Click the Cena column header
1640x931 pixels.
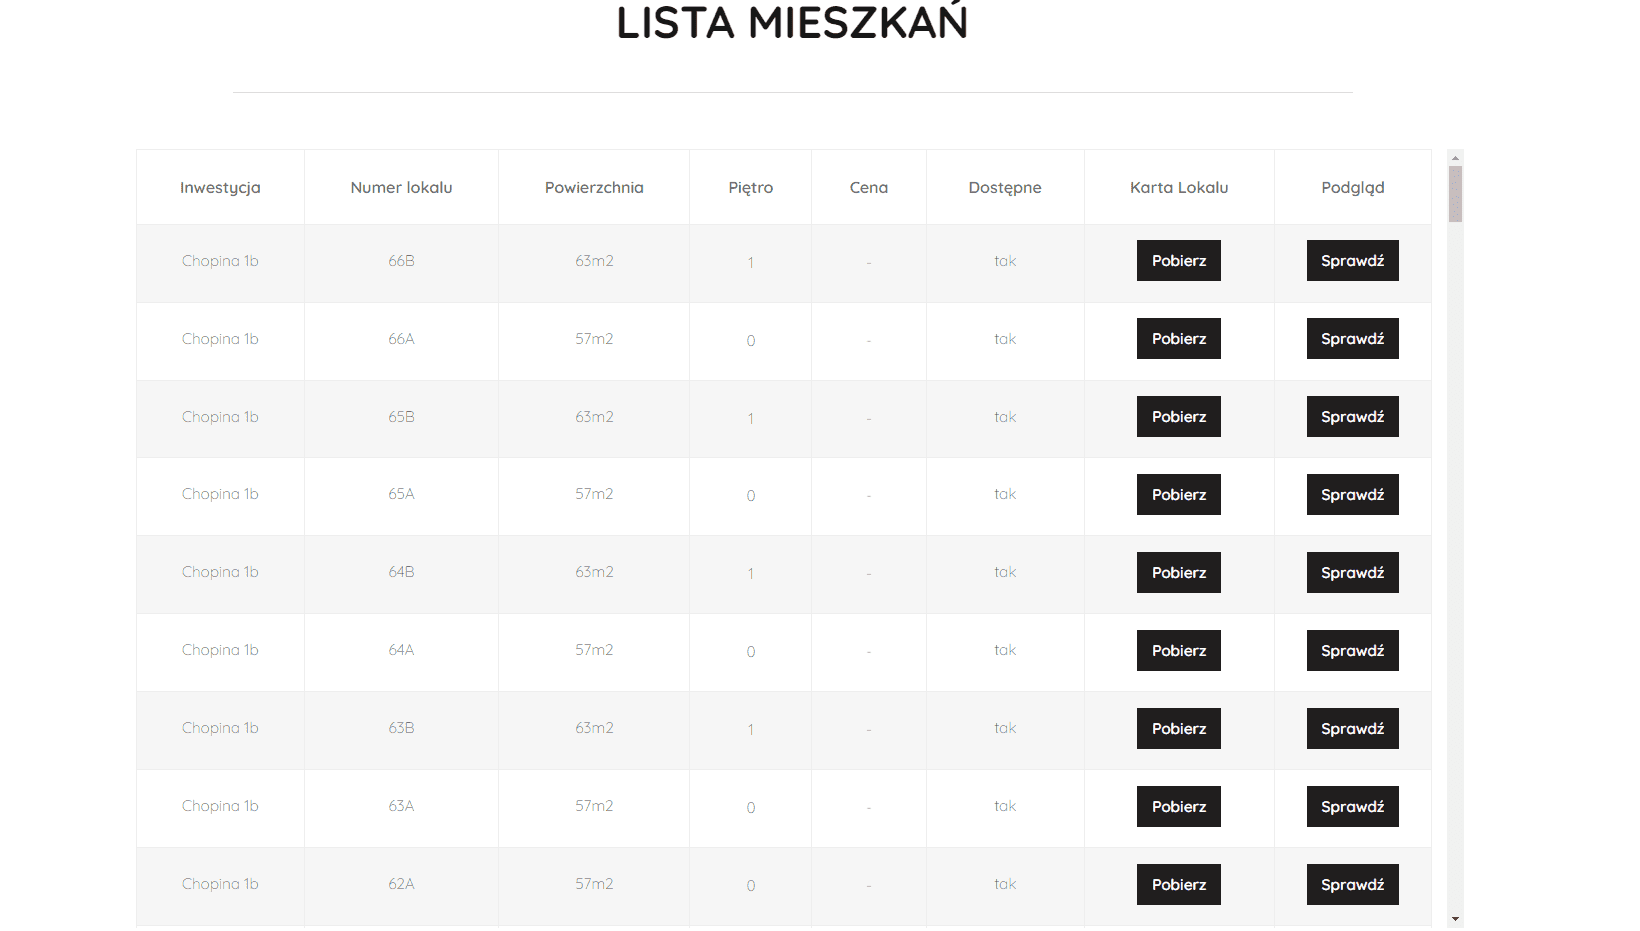(x=868, y=188)
